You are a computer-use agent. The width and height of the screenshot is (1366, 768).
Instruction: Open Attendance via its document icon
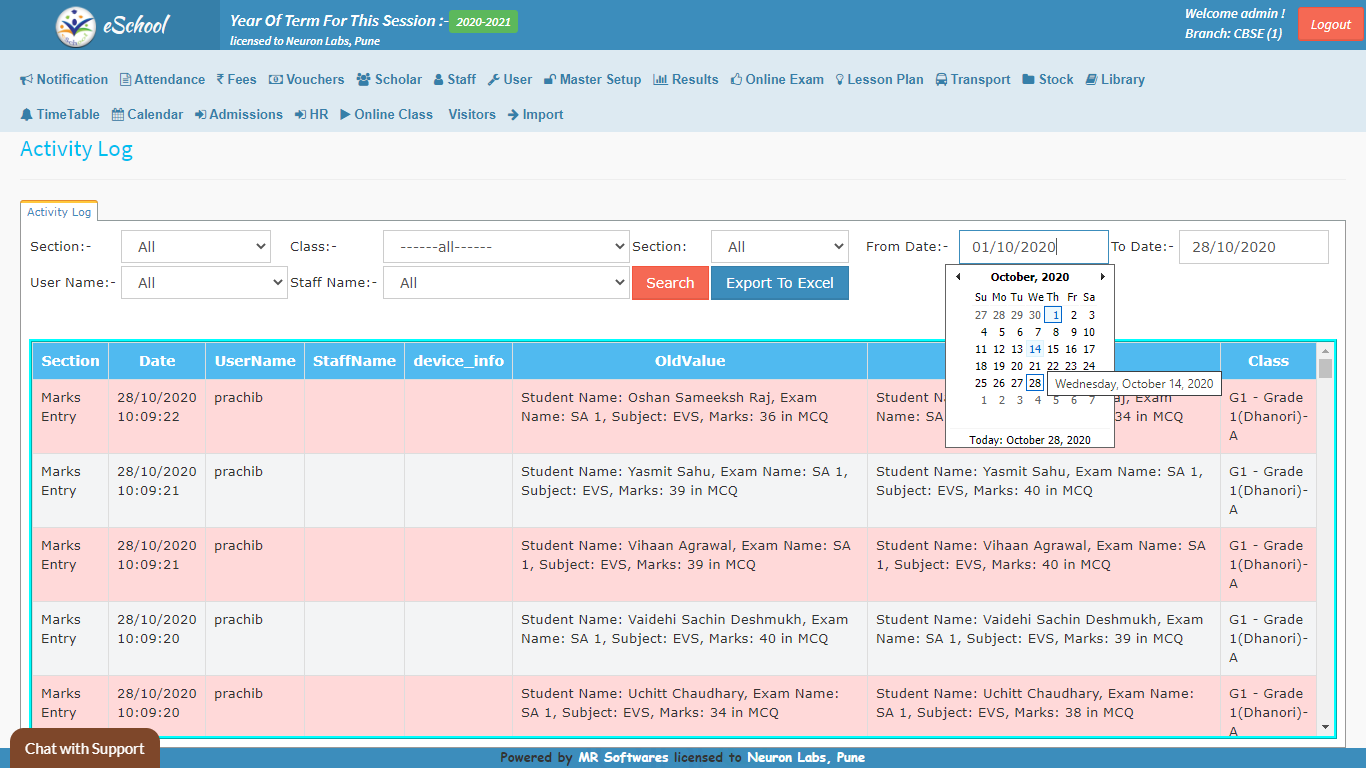pyautogui.click(x=125, y=80)
